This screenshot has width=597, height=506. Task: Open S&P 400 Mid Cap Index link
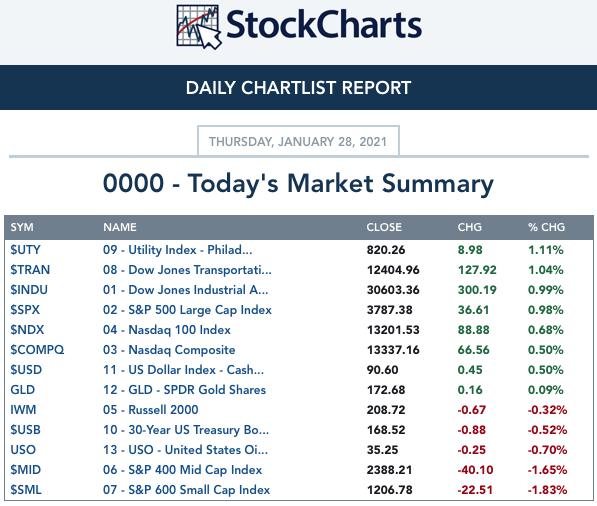coord(182,469)
